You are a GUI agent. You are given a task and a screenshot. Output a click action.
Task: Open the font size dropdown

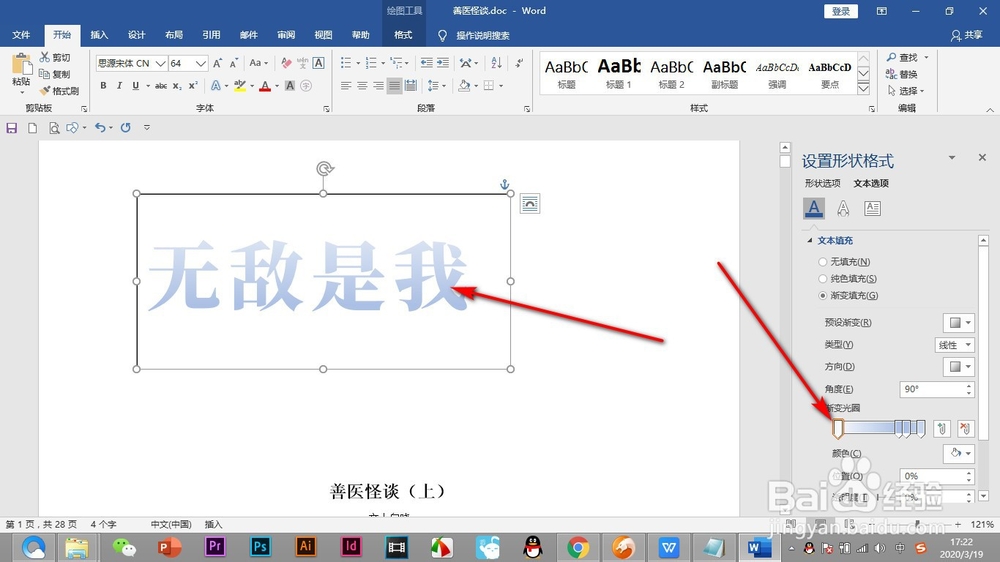(201, 63)
